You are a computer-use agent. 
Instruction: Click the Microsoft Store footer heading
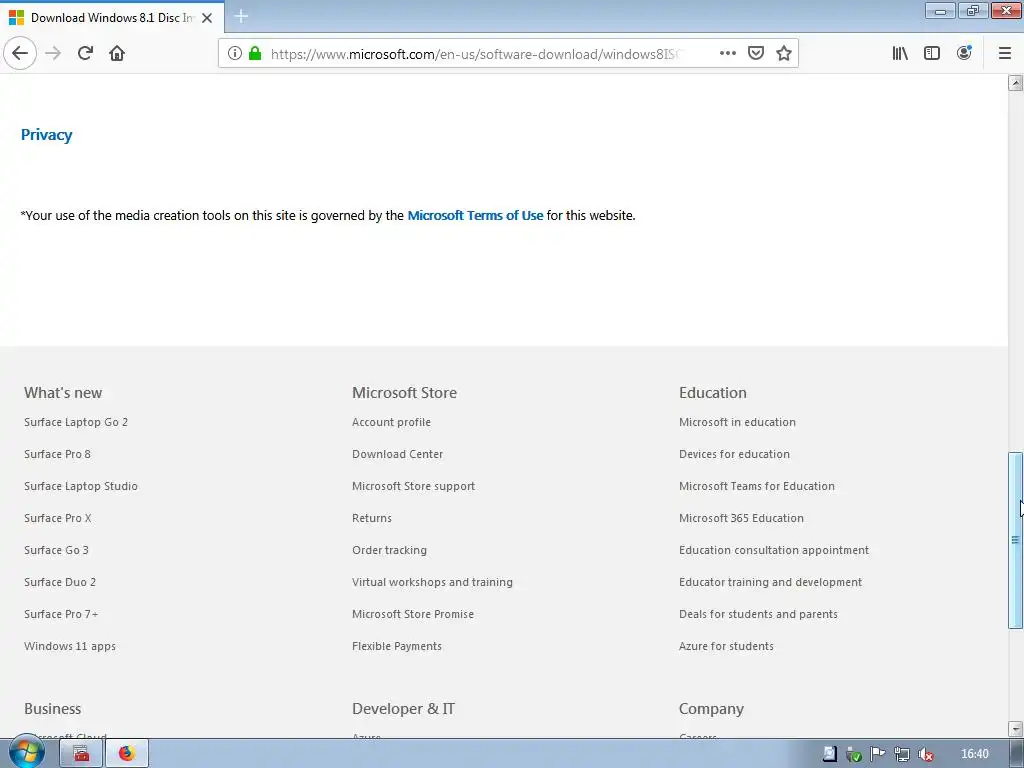coord(404,392)
